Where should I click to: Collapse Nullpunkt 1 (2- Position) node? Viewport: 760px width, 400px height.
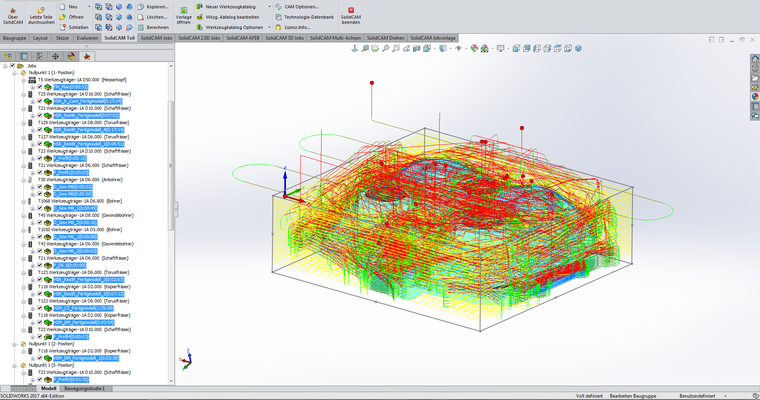pyautogui.click(x=15, y=344)
